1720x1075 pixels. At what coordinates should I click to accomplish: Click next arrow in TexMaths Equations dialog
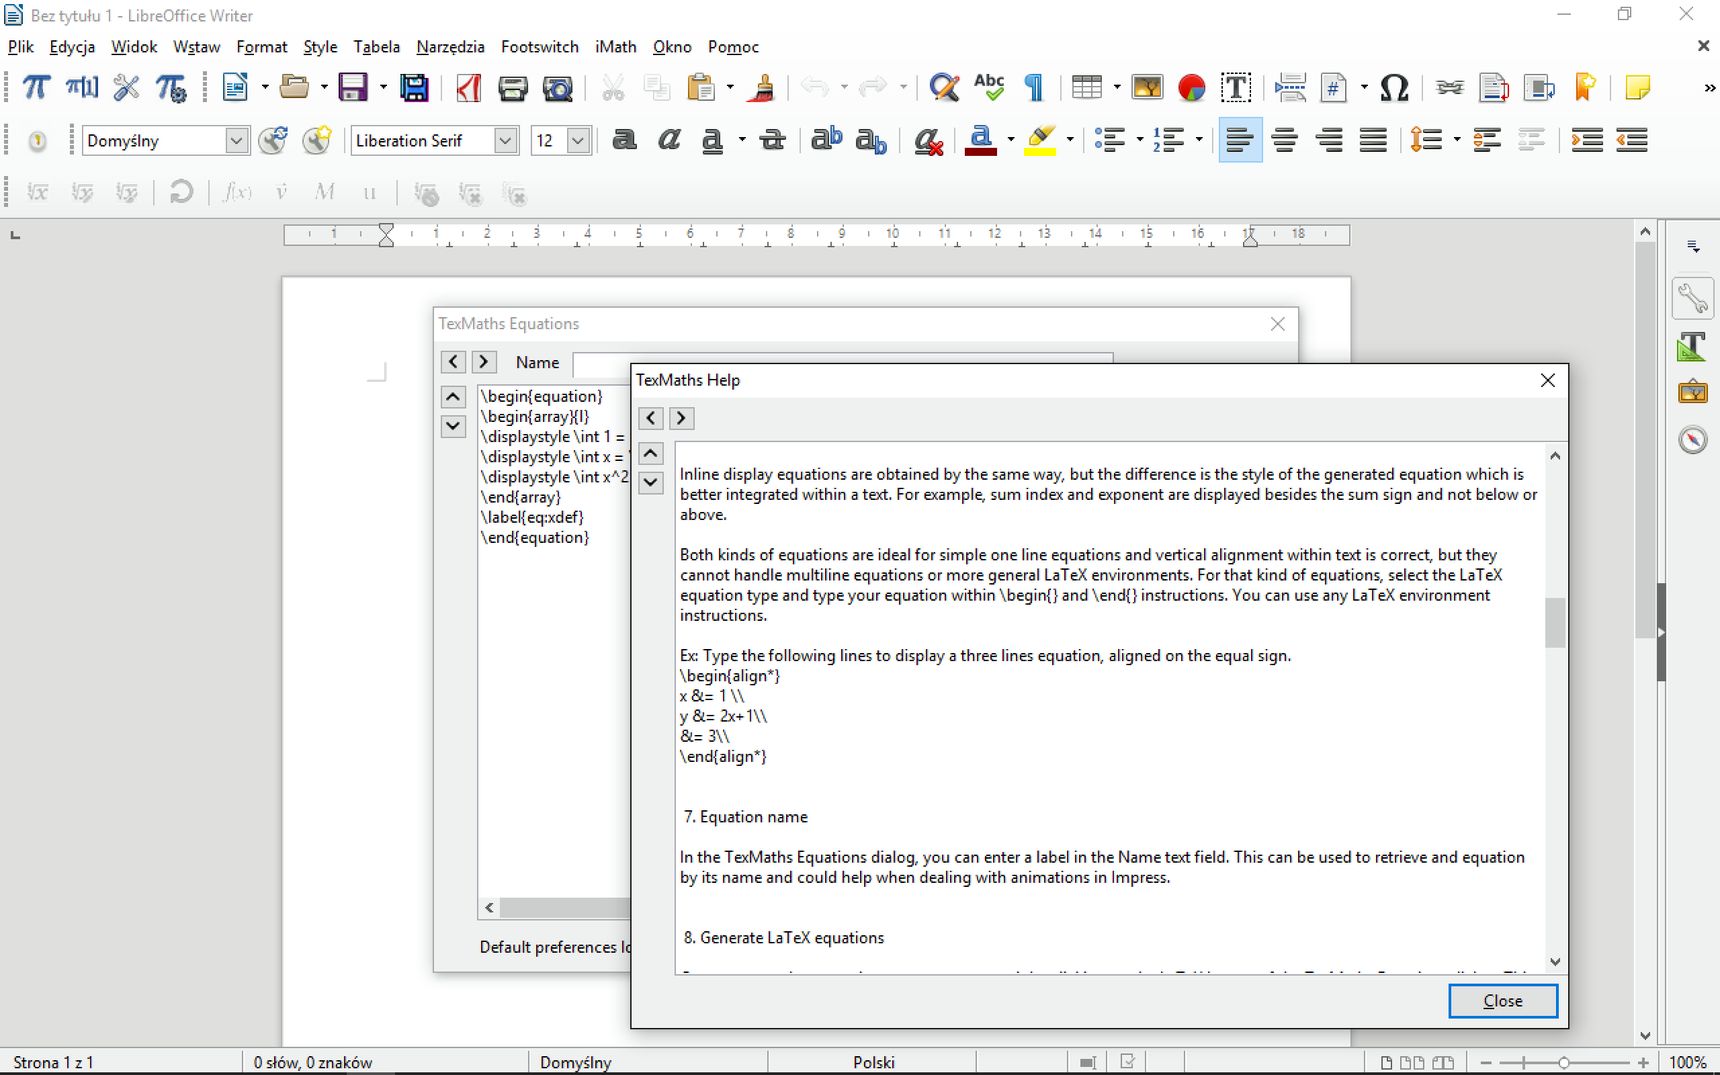[x=483, y=361]
